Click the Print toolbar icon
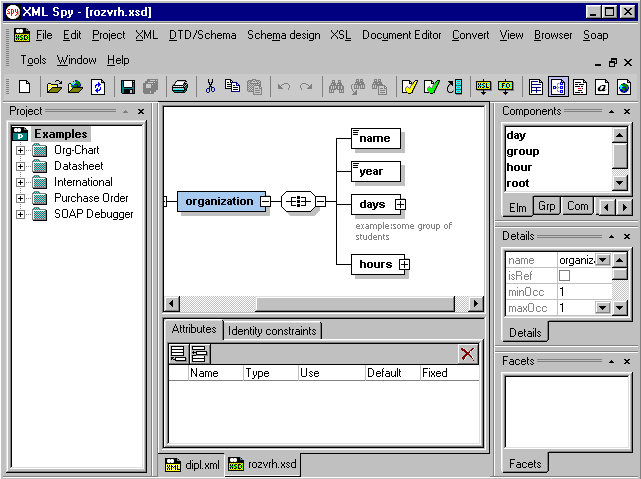The width and height of the screenshot is (641, 479). point(180,87)
